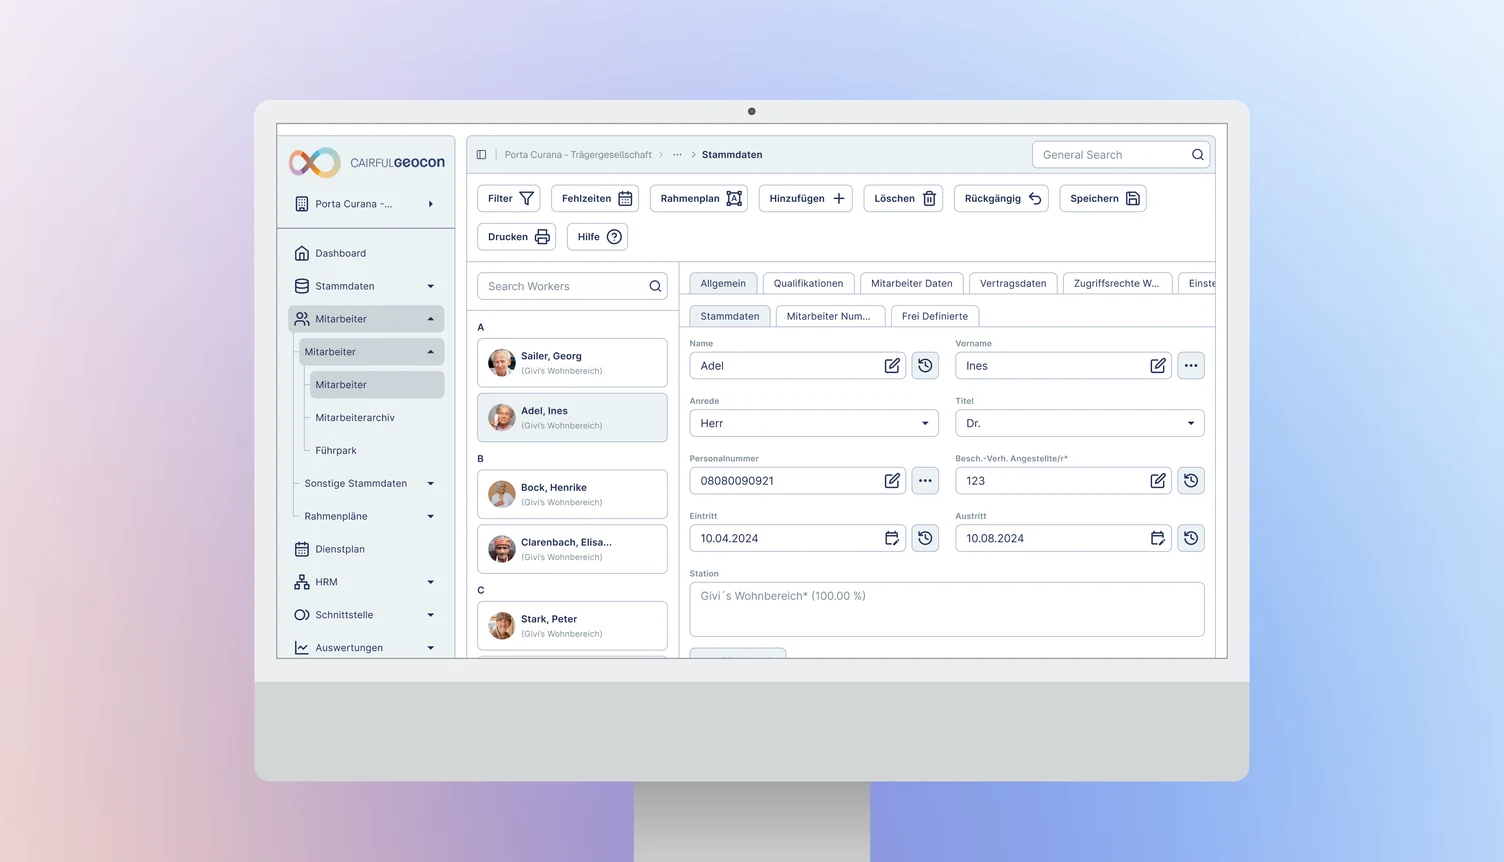Open more options next to Vorname
The image size is (1504, 862).
pyautogui.click(x=1191, y=366)
